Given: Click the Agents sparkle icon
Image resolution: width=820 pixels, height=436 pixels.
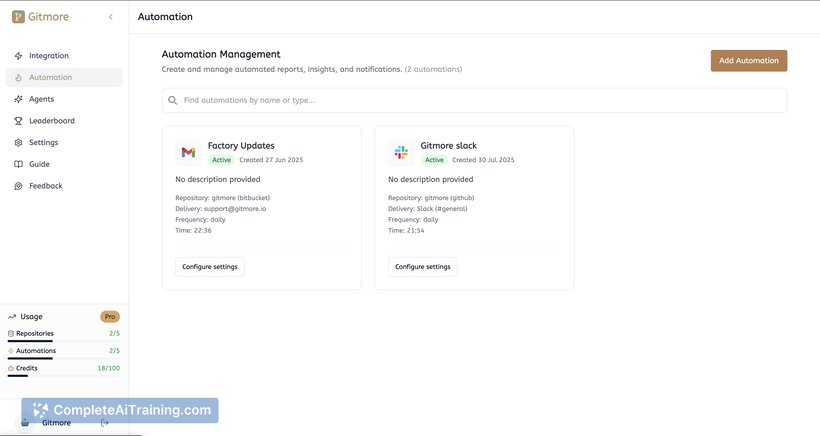Looking at the screenshot, I should point(18,99).
